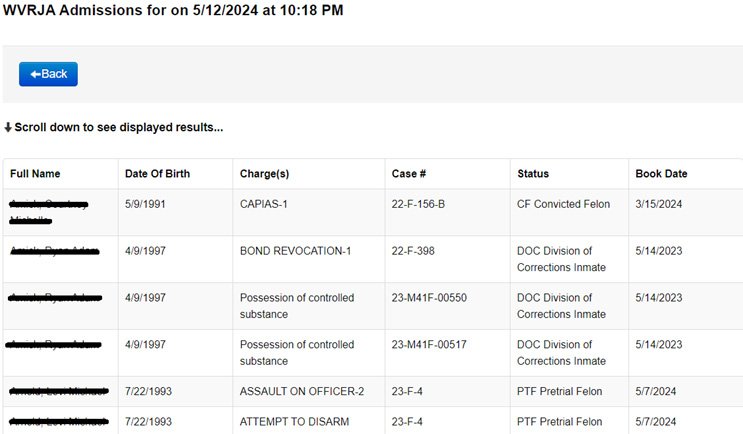Click the Status column header
Viewport: 743px width, 434px height.
pyautogui.click(x=533, y=174)
